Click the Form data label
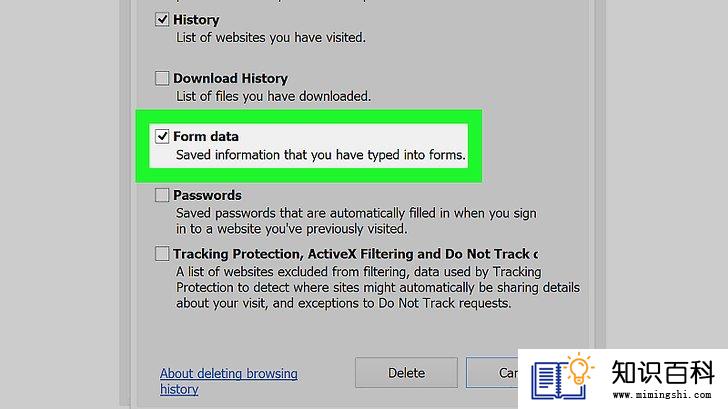The image size is (728, 409). [x=206, y=136]
